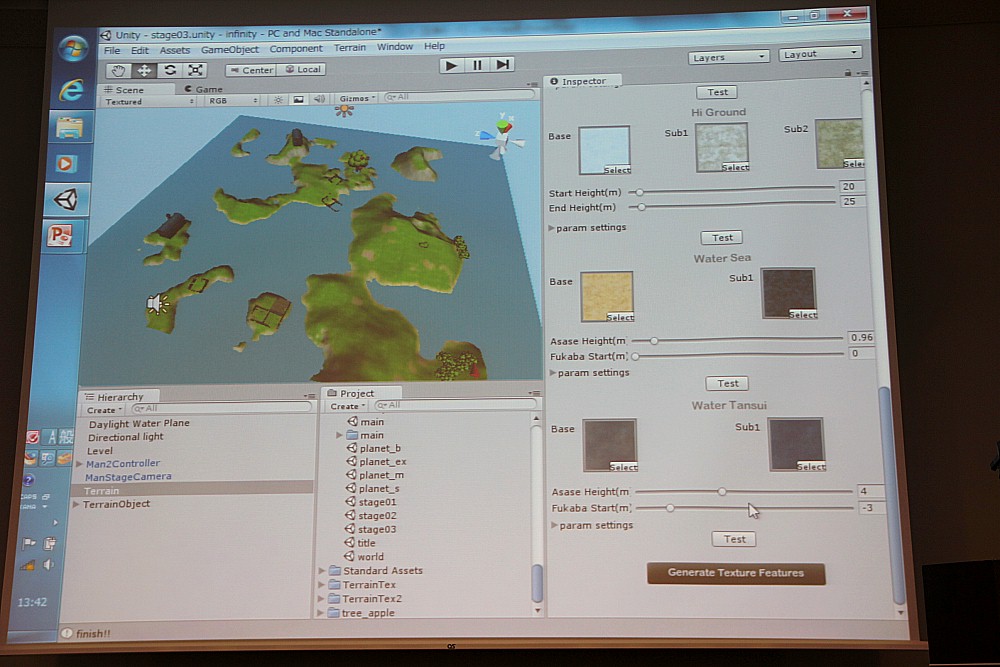Select planet_ex in Project panel
The image size is (1000, 667).
[x=382, y=462]
